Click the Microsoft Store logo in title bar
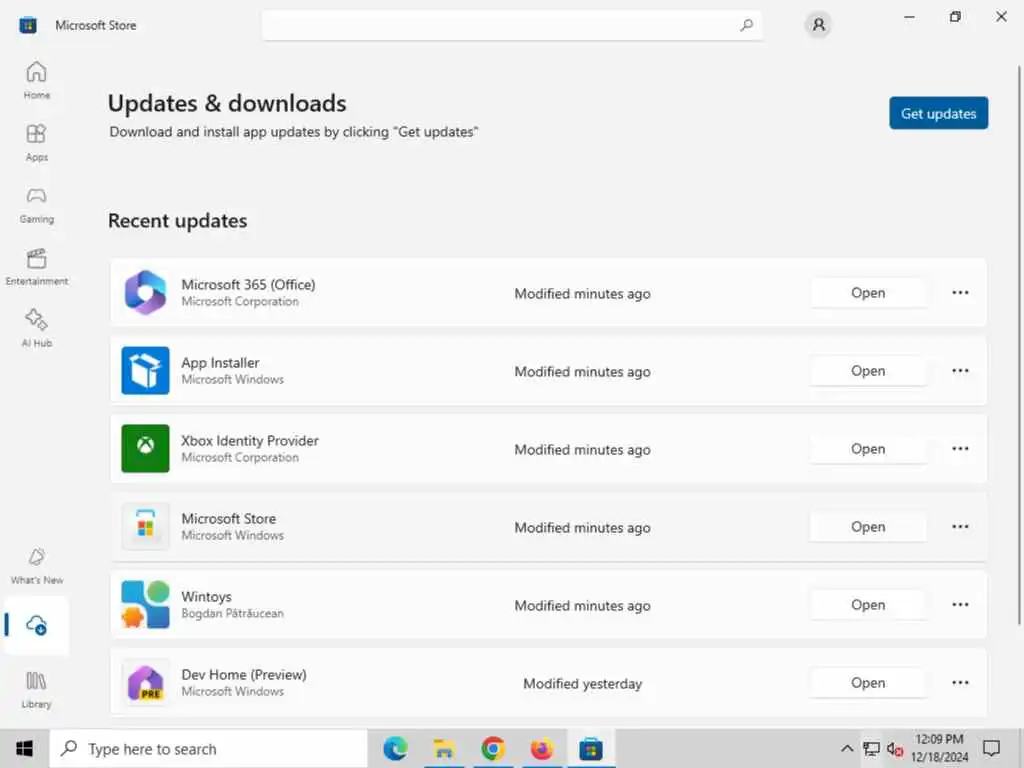This screenshot has height=768, width=1024. pyautogui.click(x=28, y=25)
